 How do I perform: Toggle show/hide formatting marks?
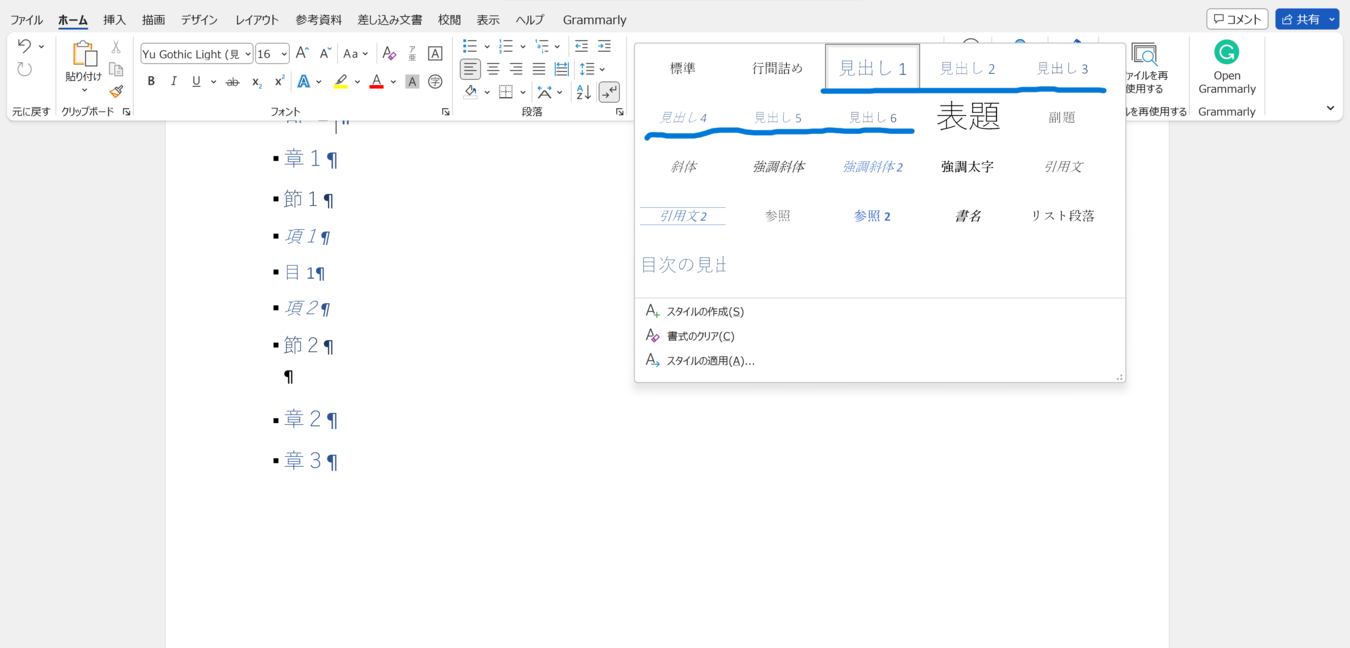coord(609,92)
